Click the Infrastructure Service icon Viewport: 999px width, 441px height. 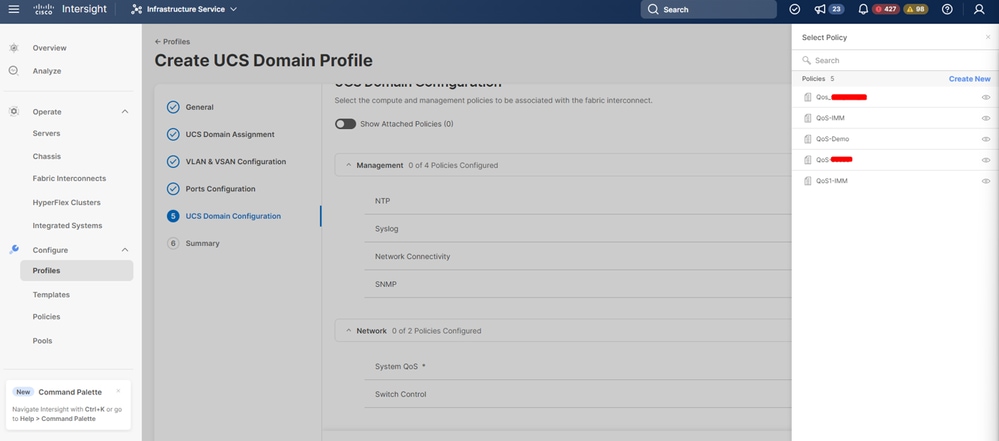coord(136,10)
